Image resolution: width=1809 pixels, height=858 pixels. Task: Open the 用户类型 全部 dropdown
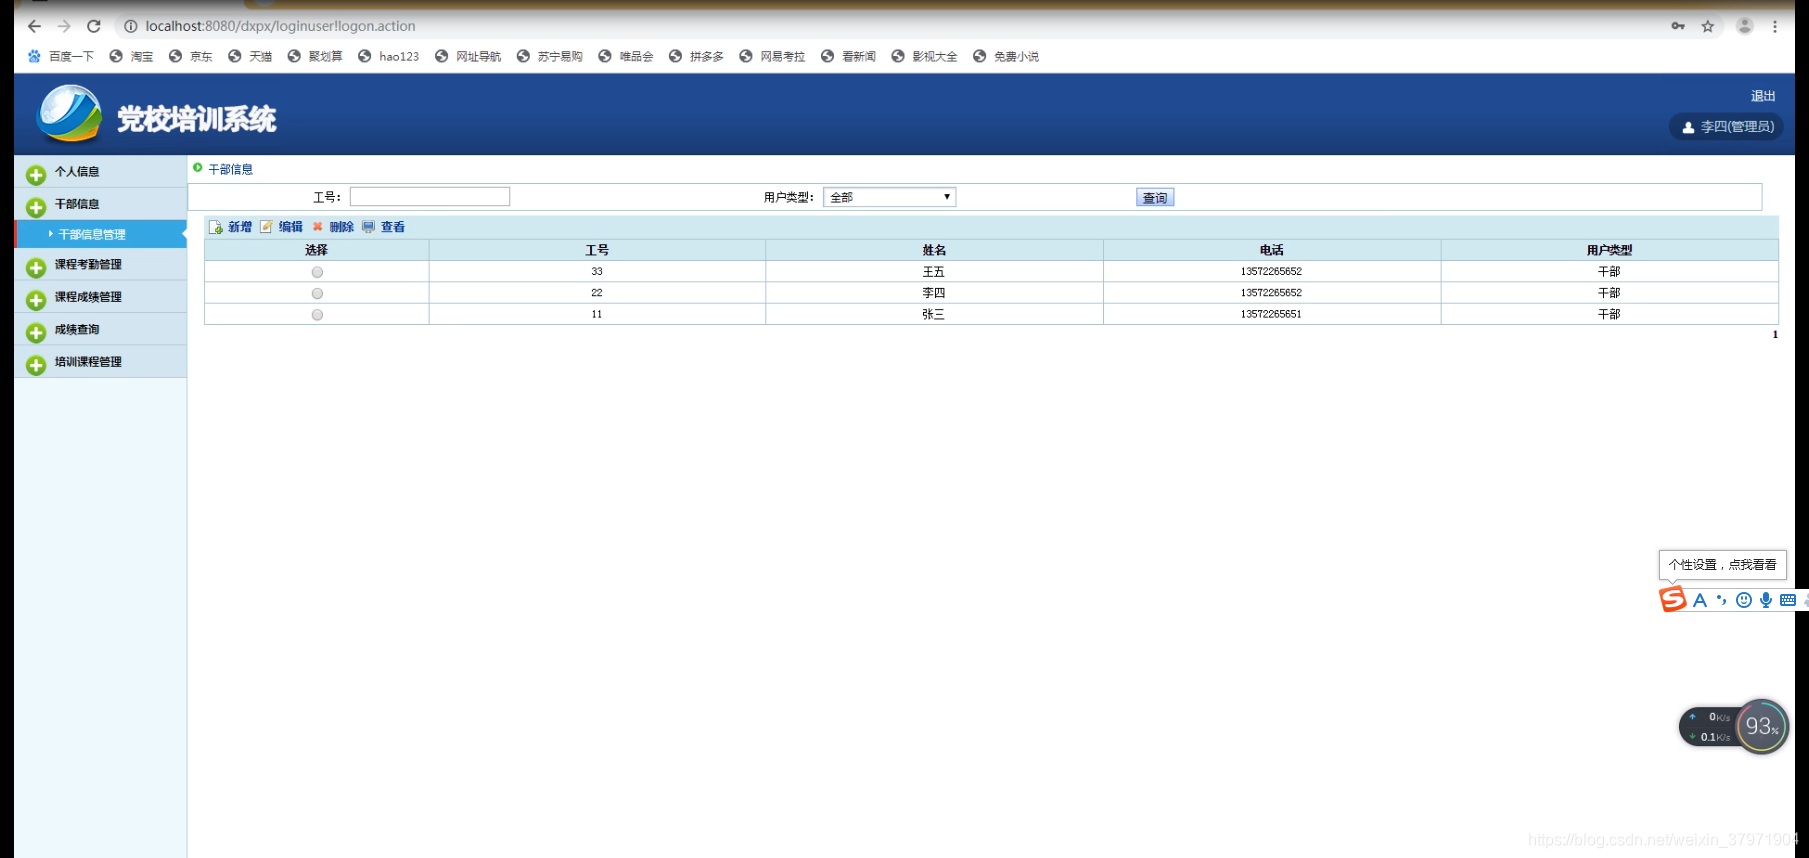click(889, 197)
